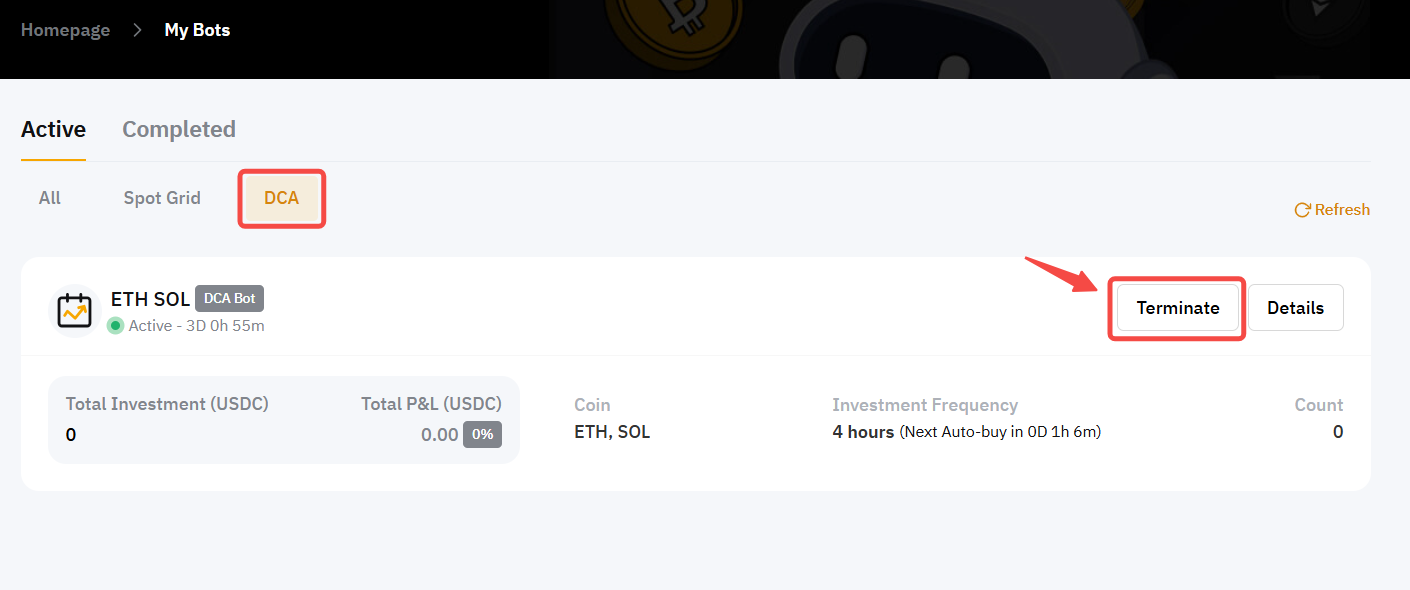The height and width of the screenshot is (590, 1410).
Task: Switch to the Completed tab
Action: click(x=179, y=129)
